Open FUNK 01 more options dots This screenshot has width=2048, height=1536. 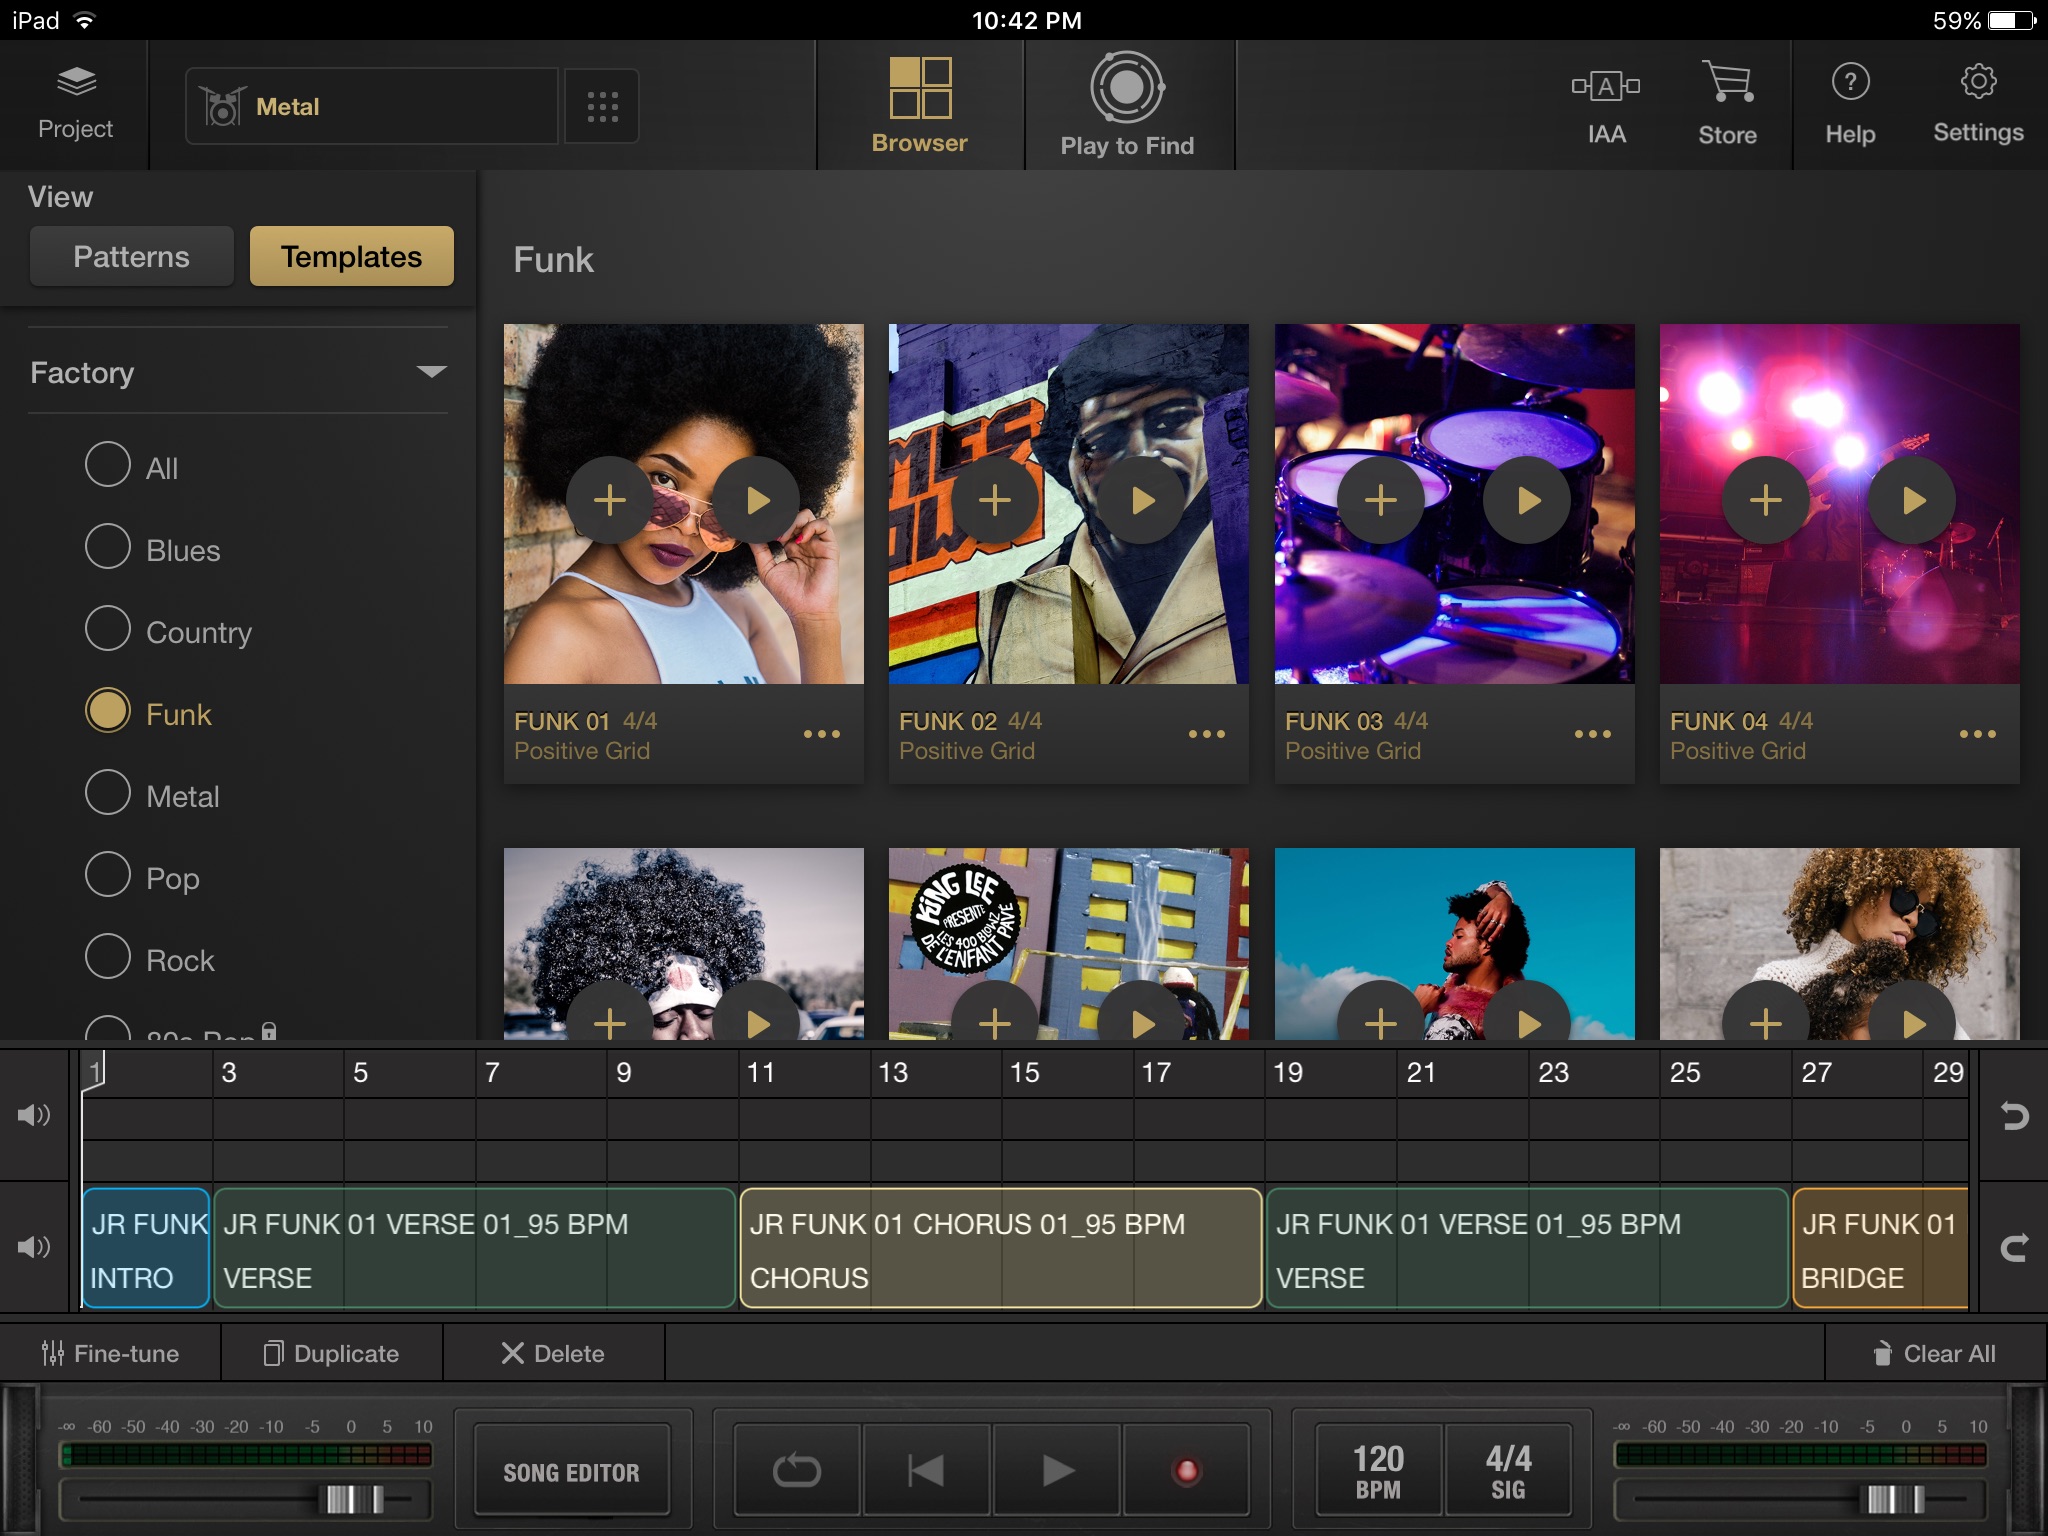click(822, 734)
